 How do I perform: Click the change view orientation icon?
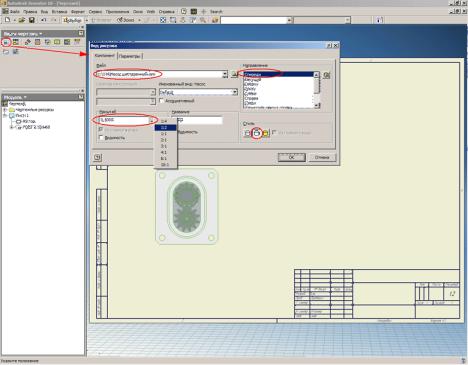(x=327, y=75)
